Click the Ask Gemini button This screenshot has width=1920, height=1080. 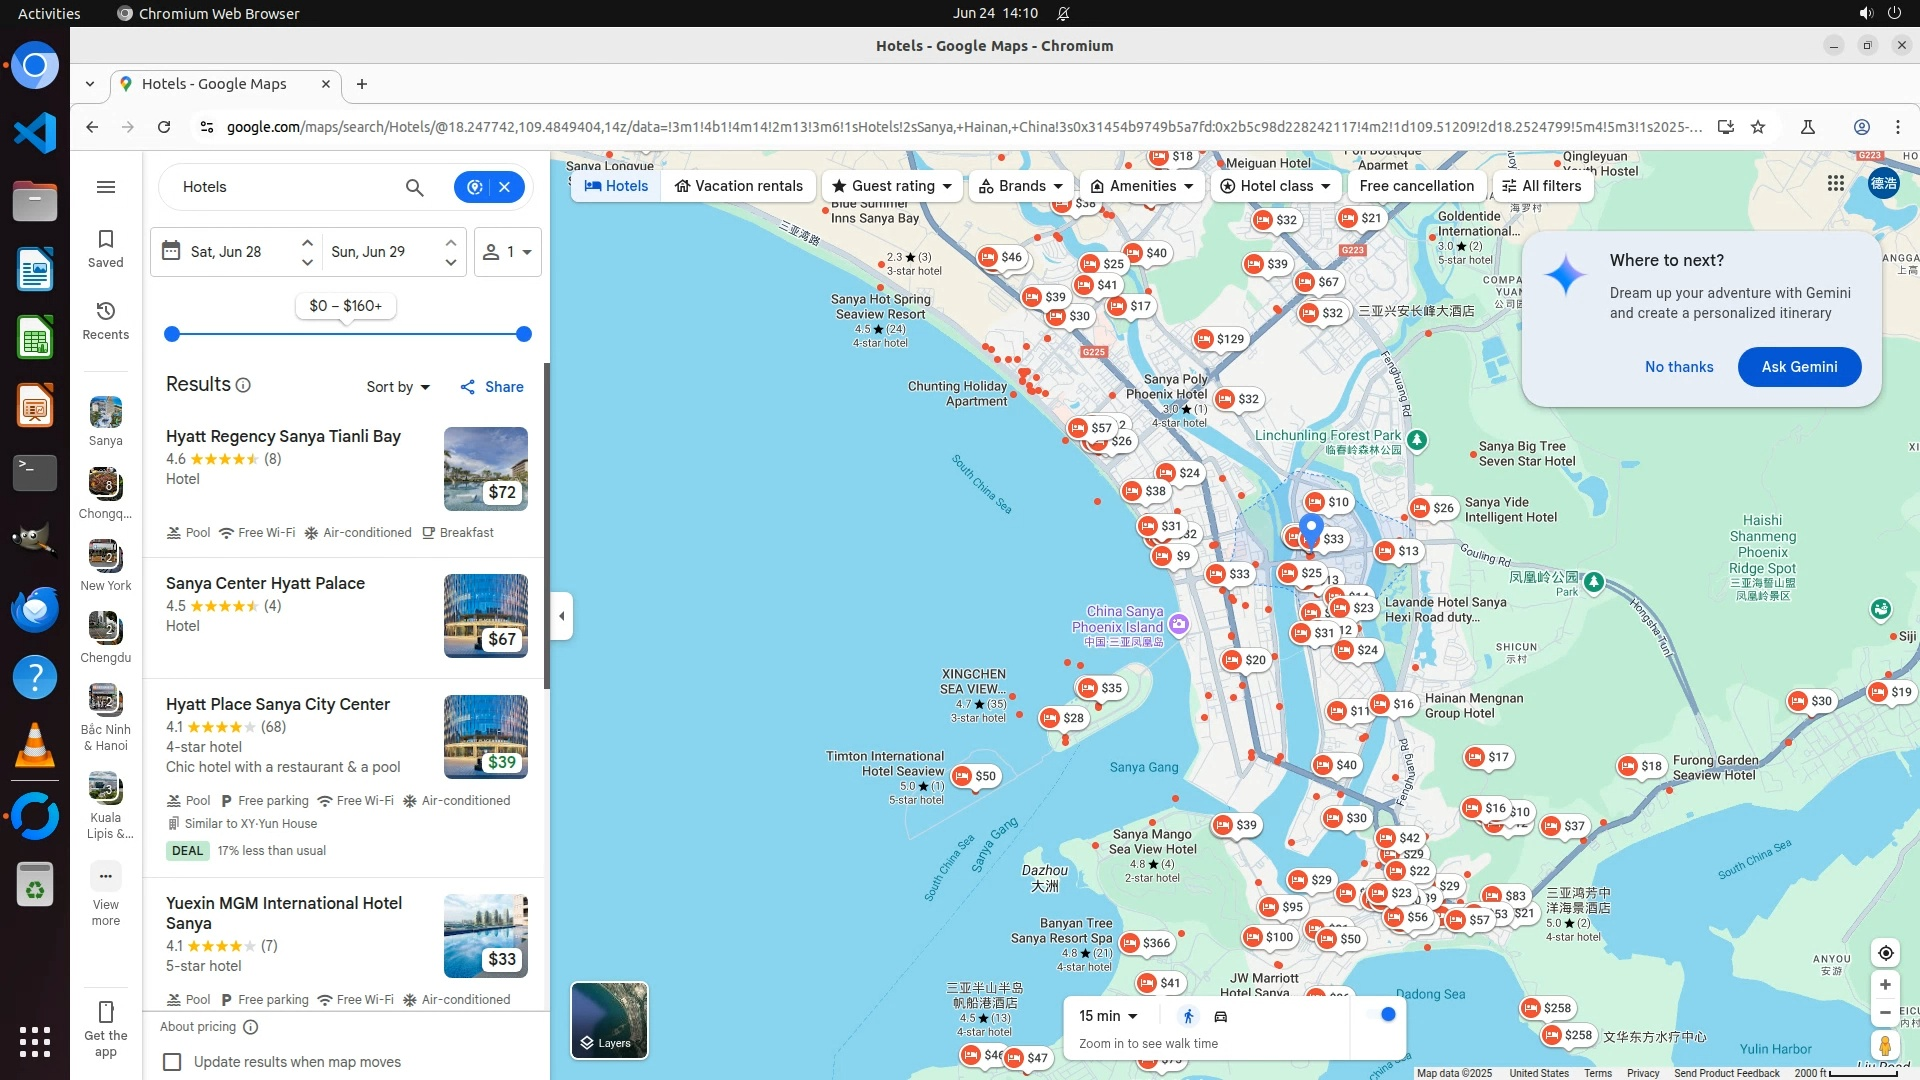pyautogui.click(x=1798, y=367)
